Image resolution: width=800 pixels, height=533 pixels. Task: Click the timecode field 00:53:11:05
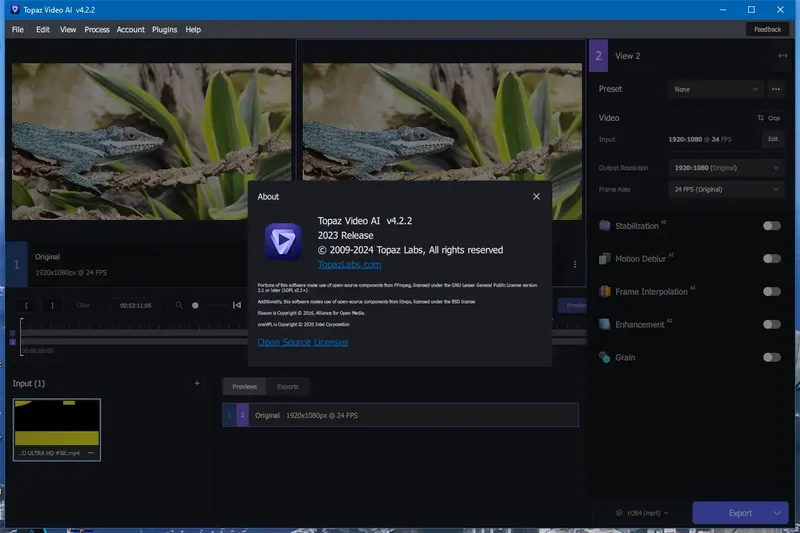pos(135,306)
